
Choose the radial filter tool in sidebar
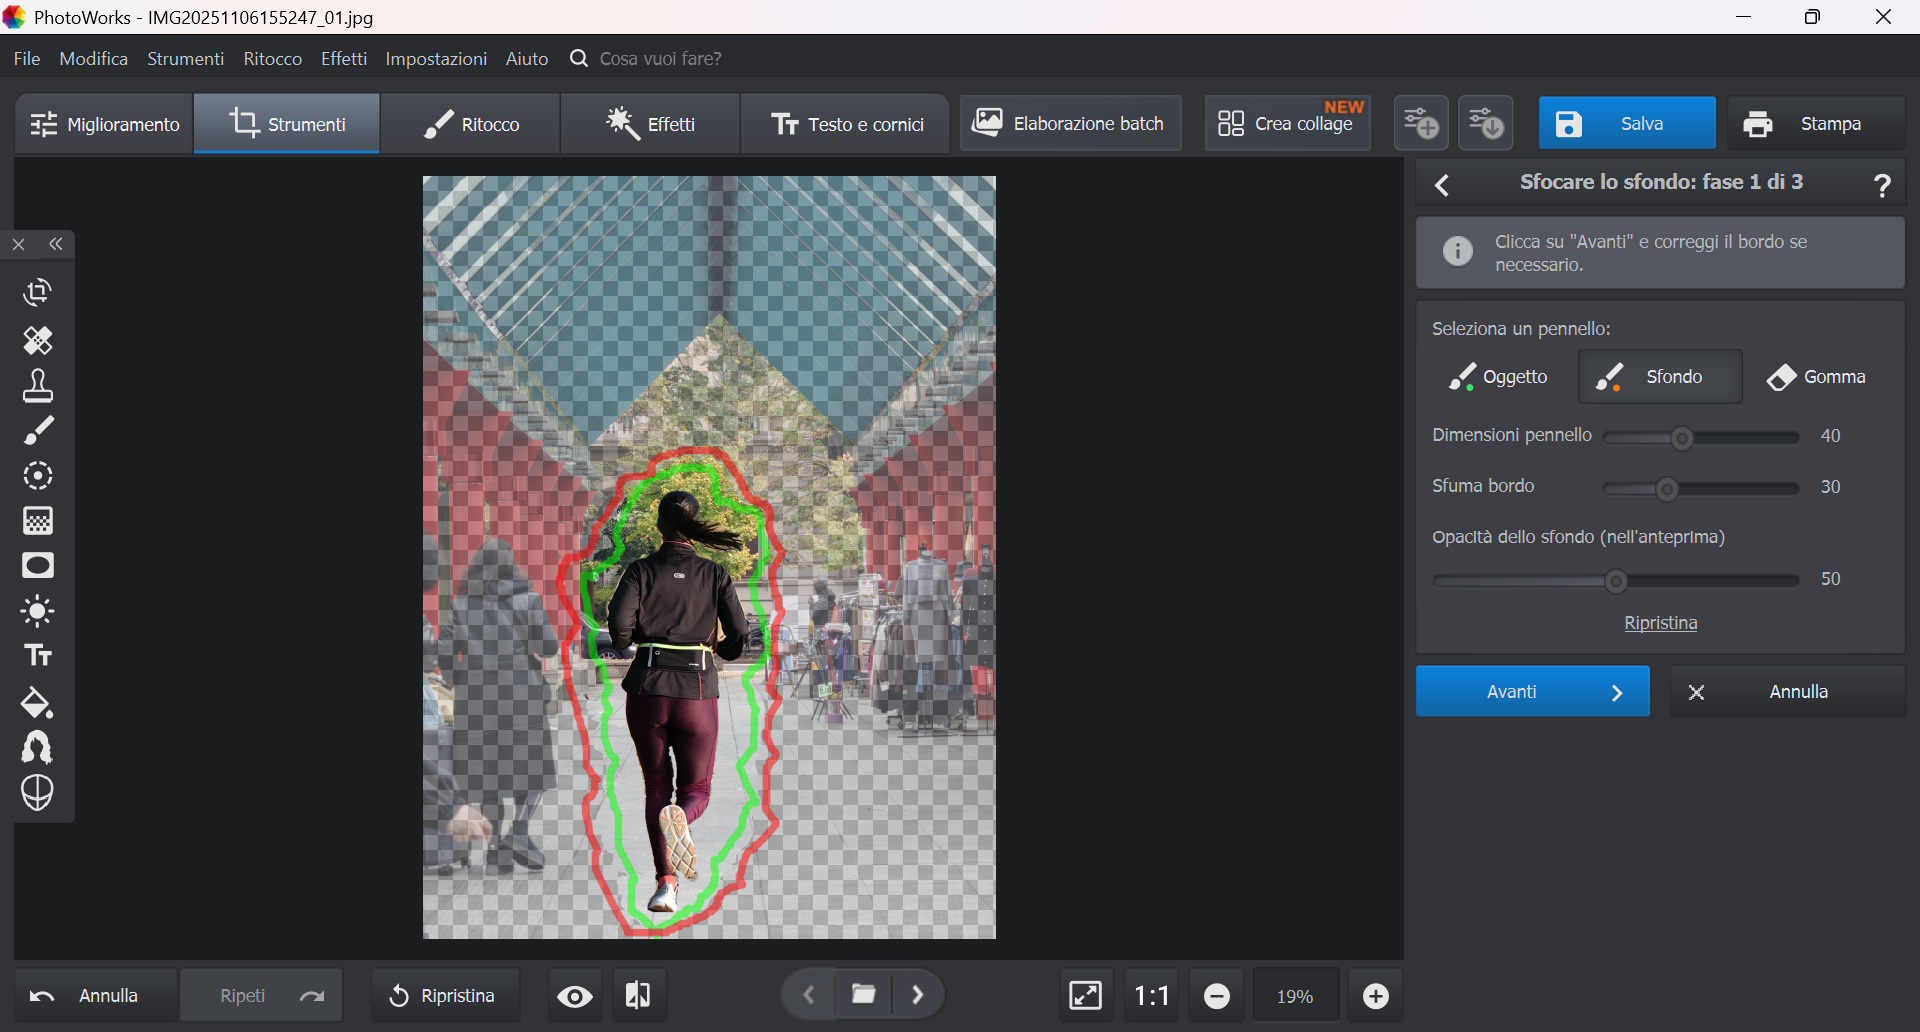coord(38,476)
